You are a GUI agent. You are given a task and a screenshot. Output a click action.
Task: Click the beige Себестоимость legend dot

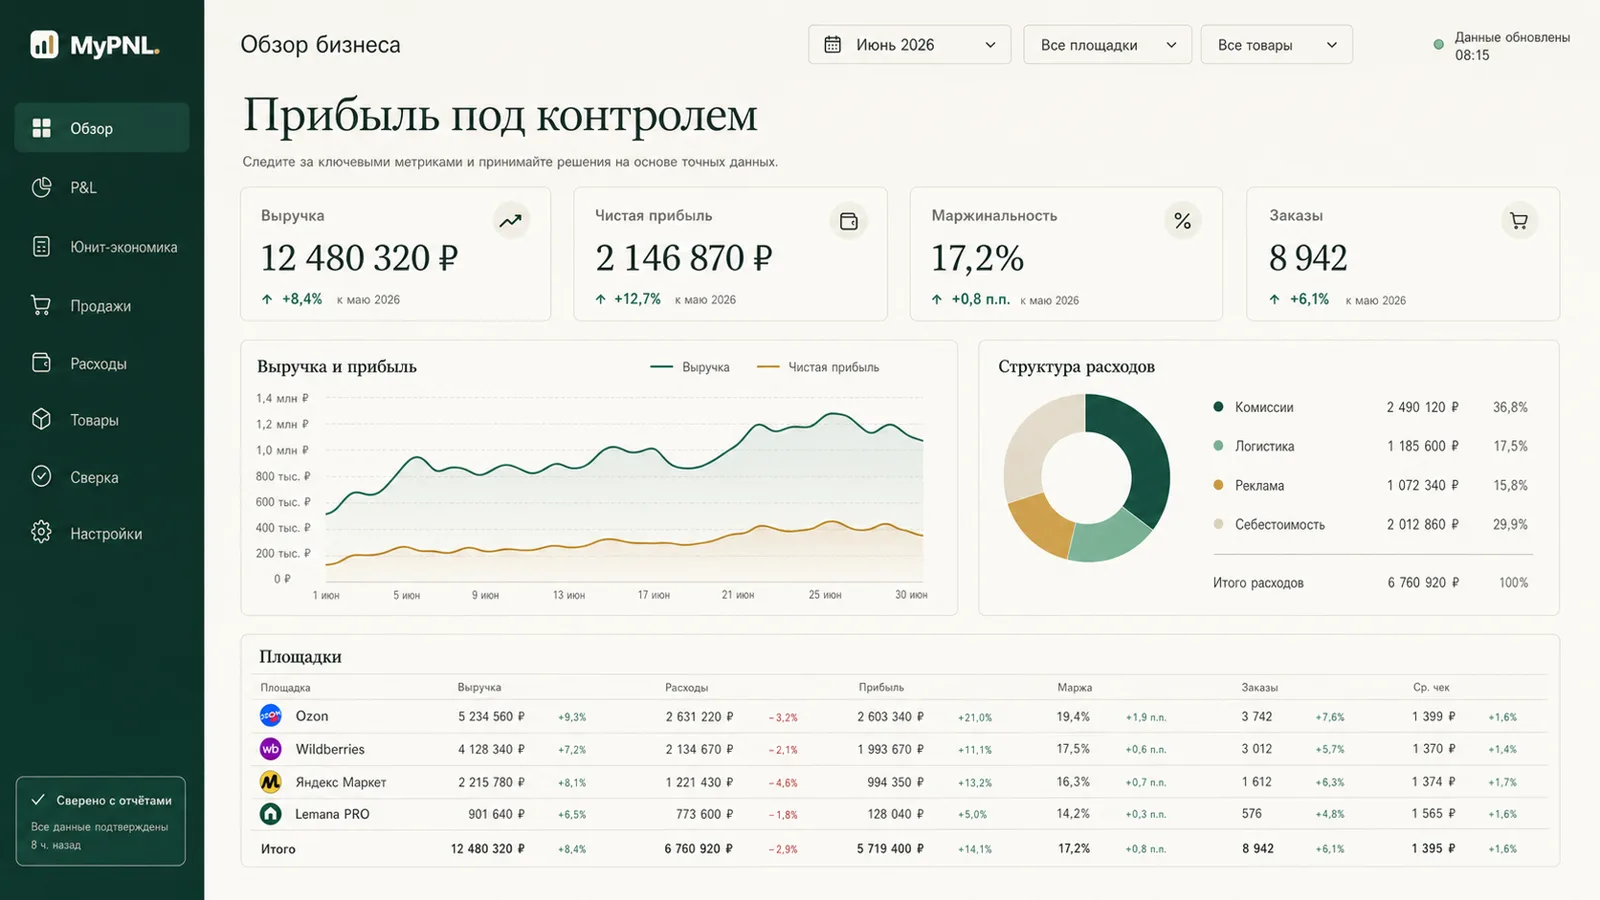[1218, 524]
